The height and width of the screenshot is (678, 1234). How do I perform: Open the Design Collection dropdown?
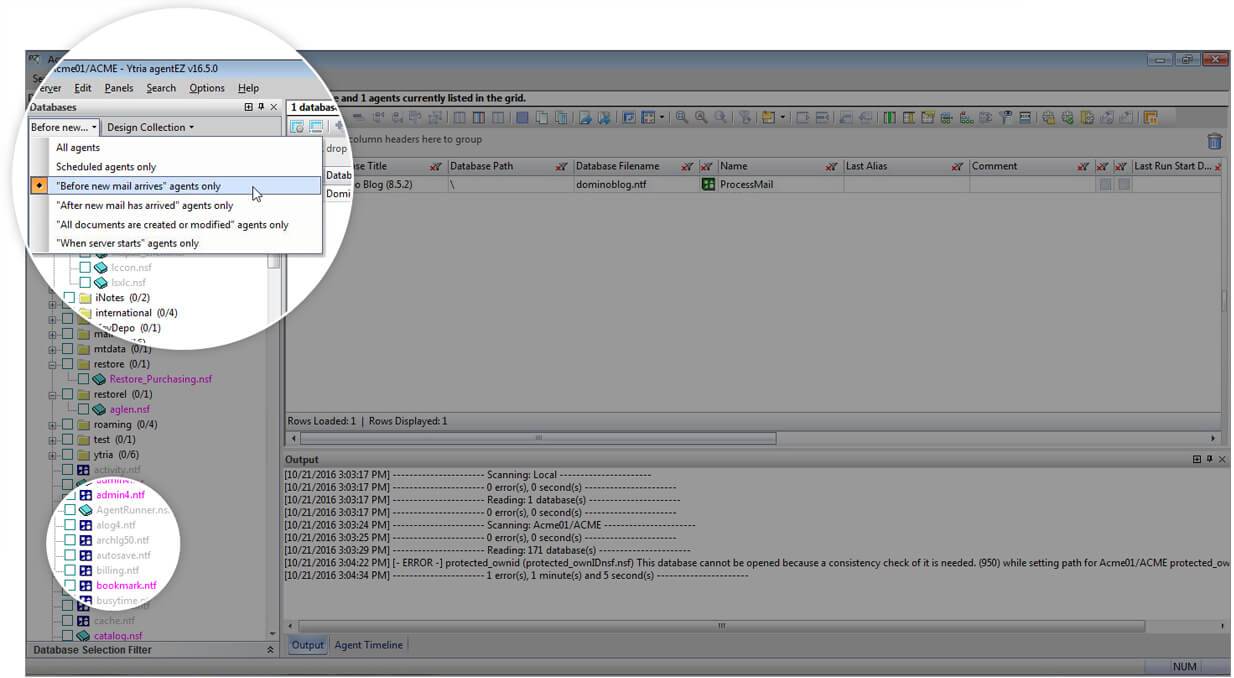click(150, 128)
